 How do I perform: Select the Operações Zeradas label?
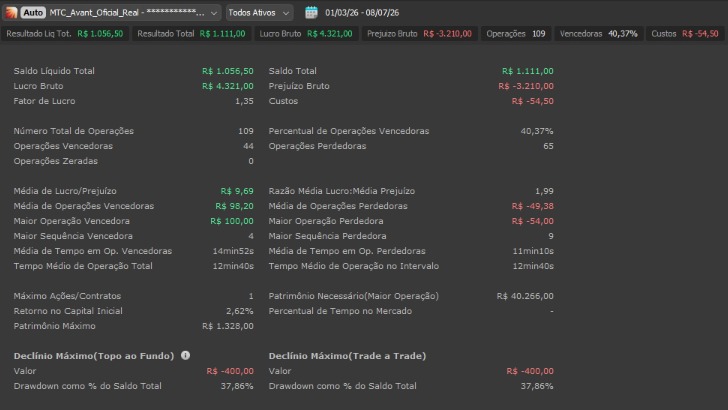click(56, 161)
